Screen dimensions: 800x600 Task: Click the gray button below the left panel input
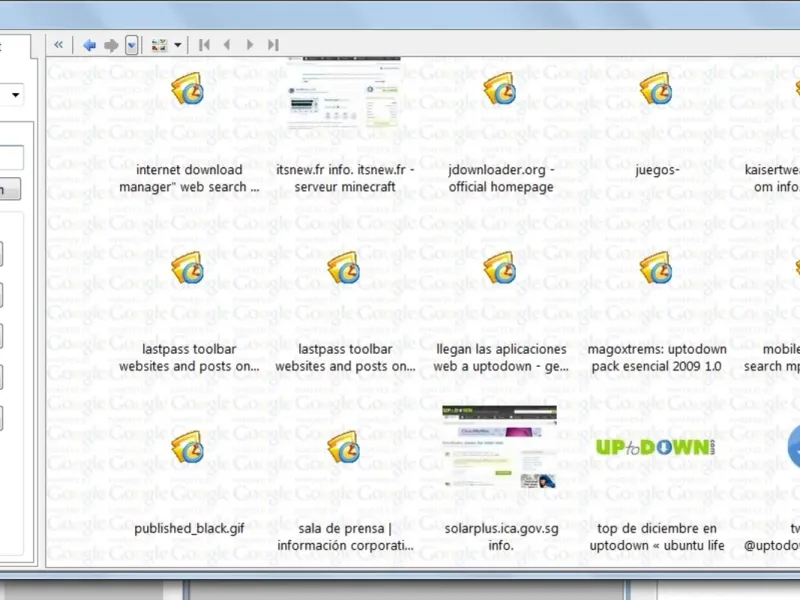tap(10, 189)
